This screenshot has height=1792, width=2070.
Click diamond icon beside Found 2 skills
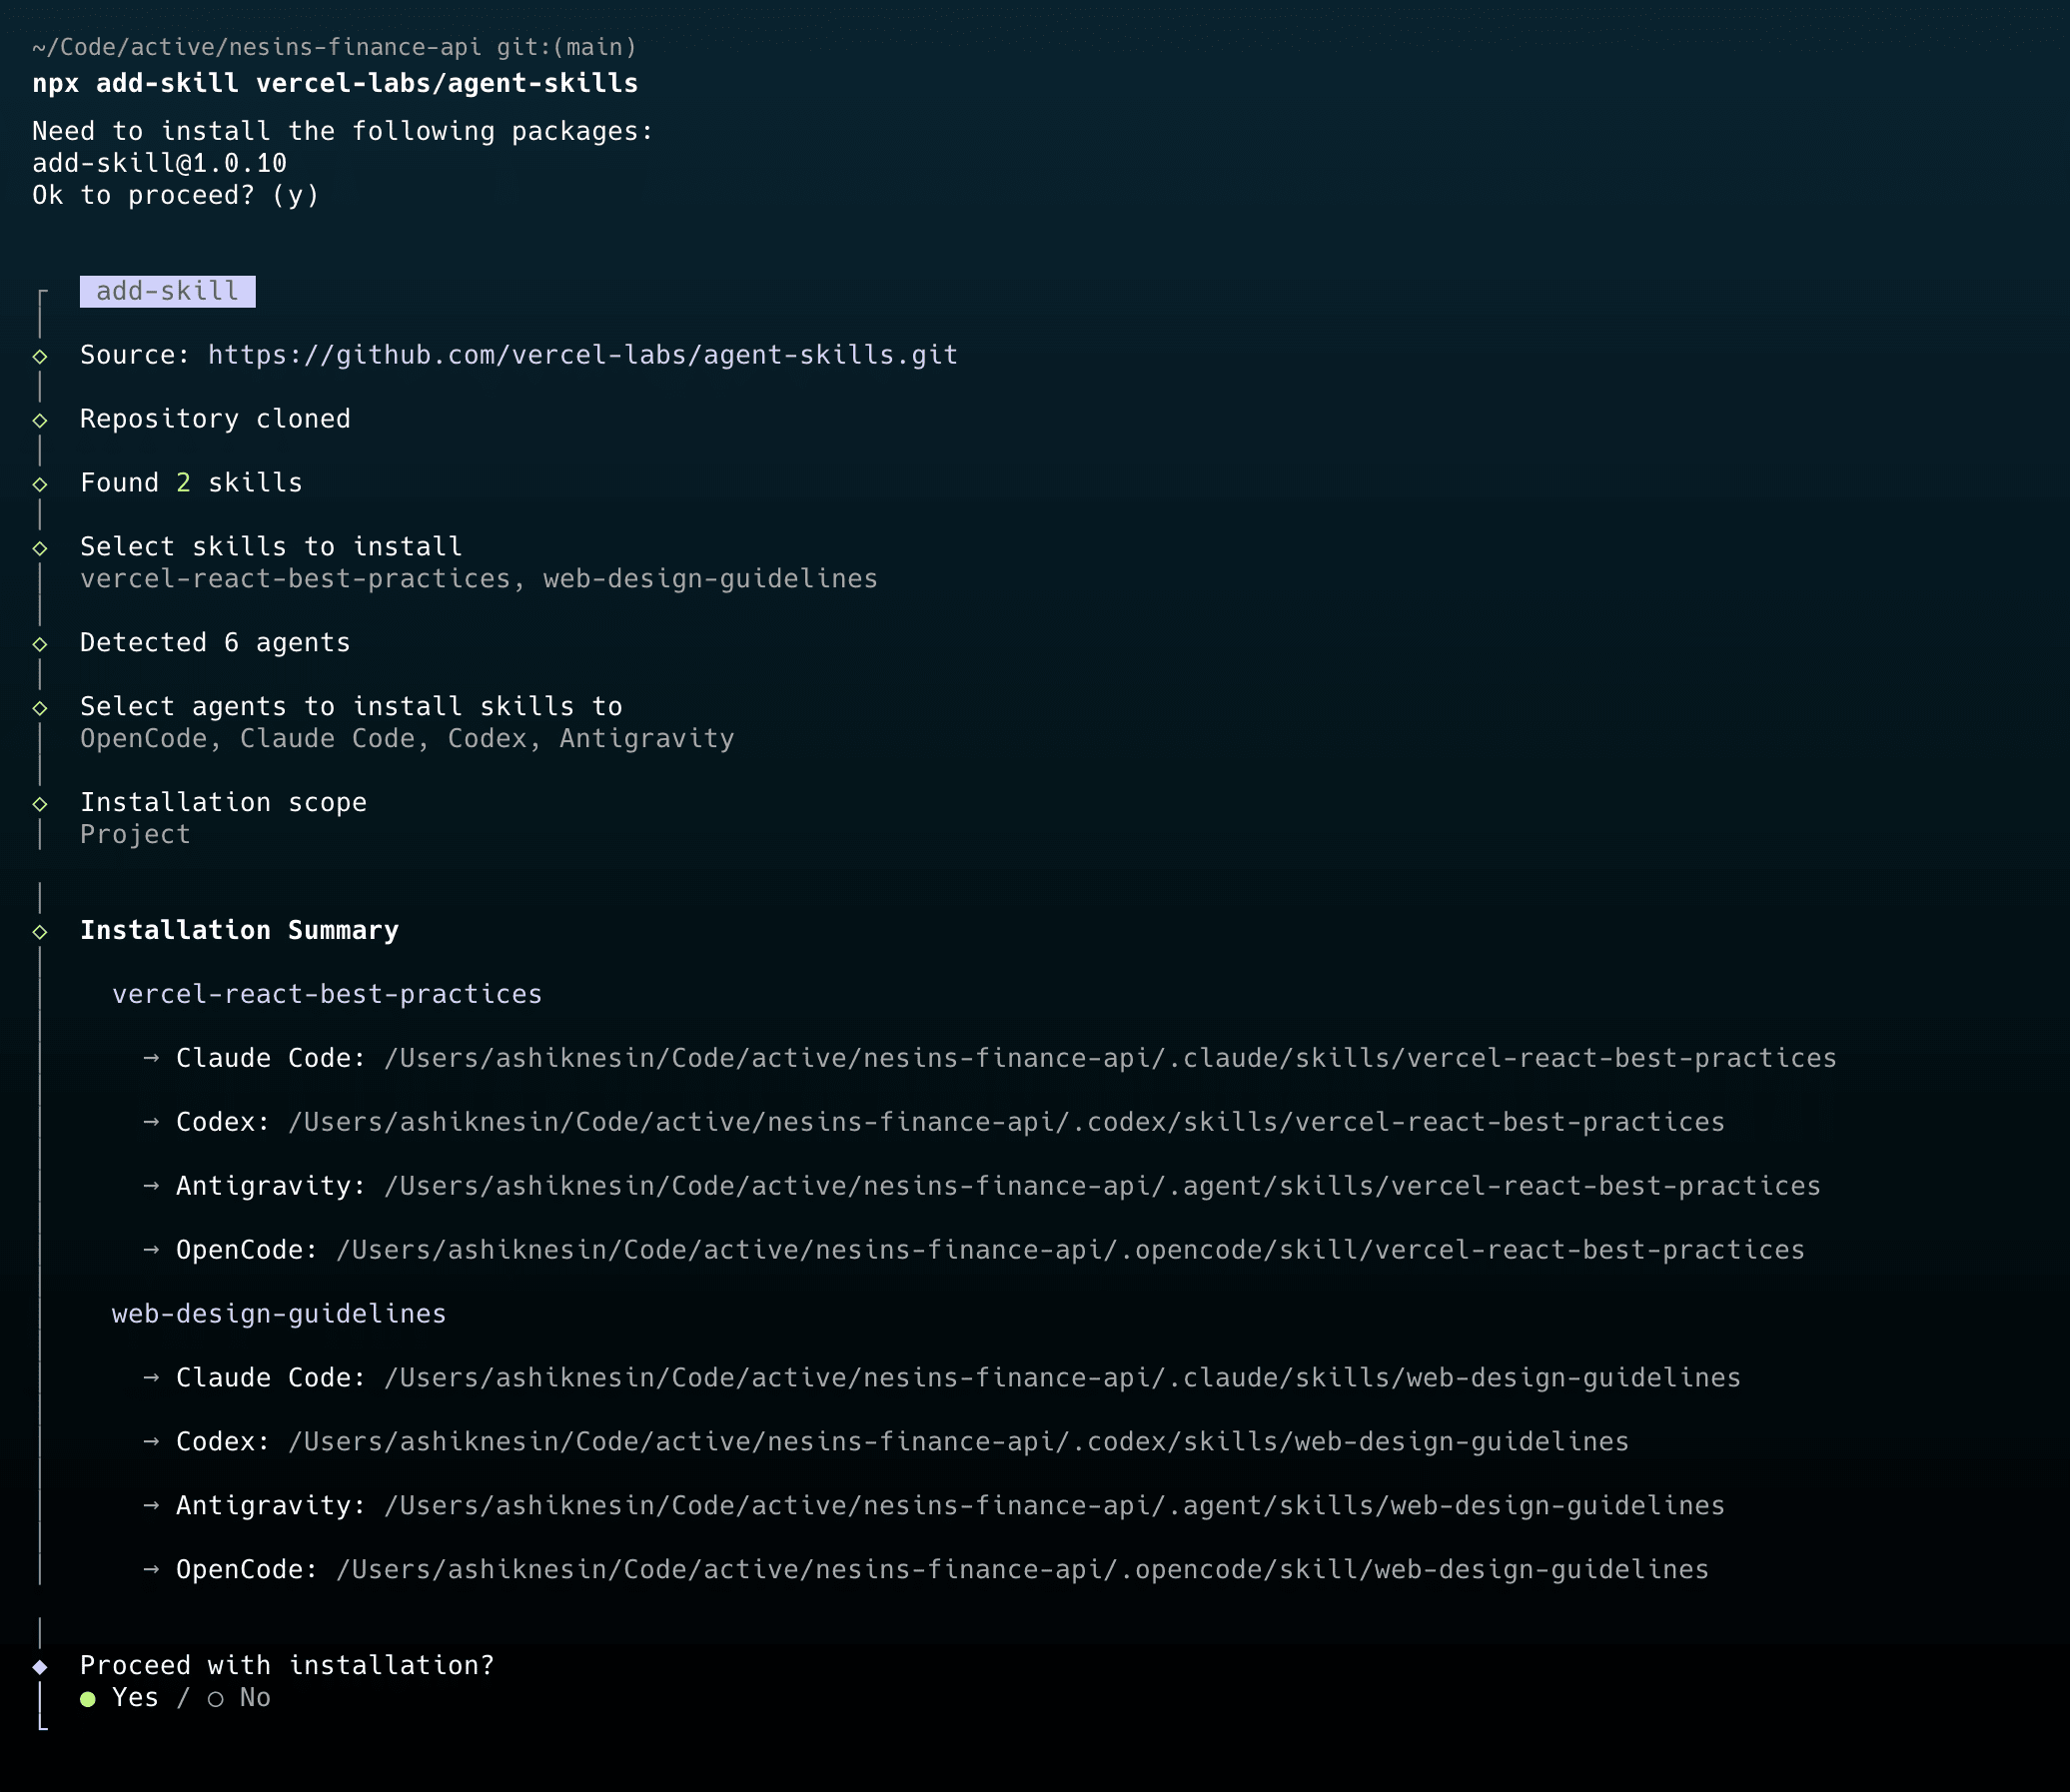click(x=40, y=484)
